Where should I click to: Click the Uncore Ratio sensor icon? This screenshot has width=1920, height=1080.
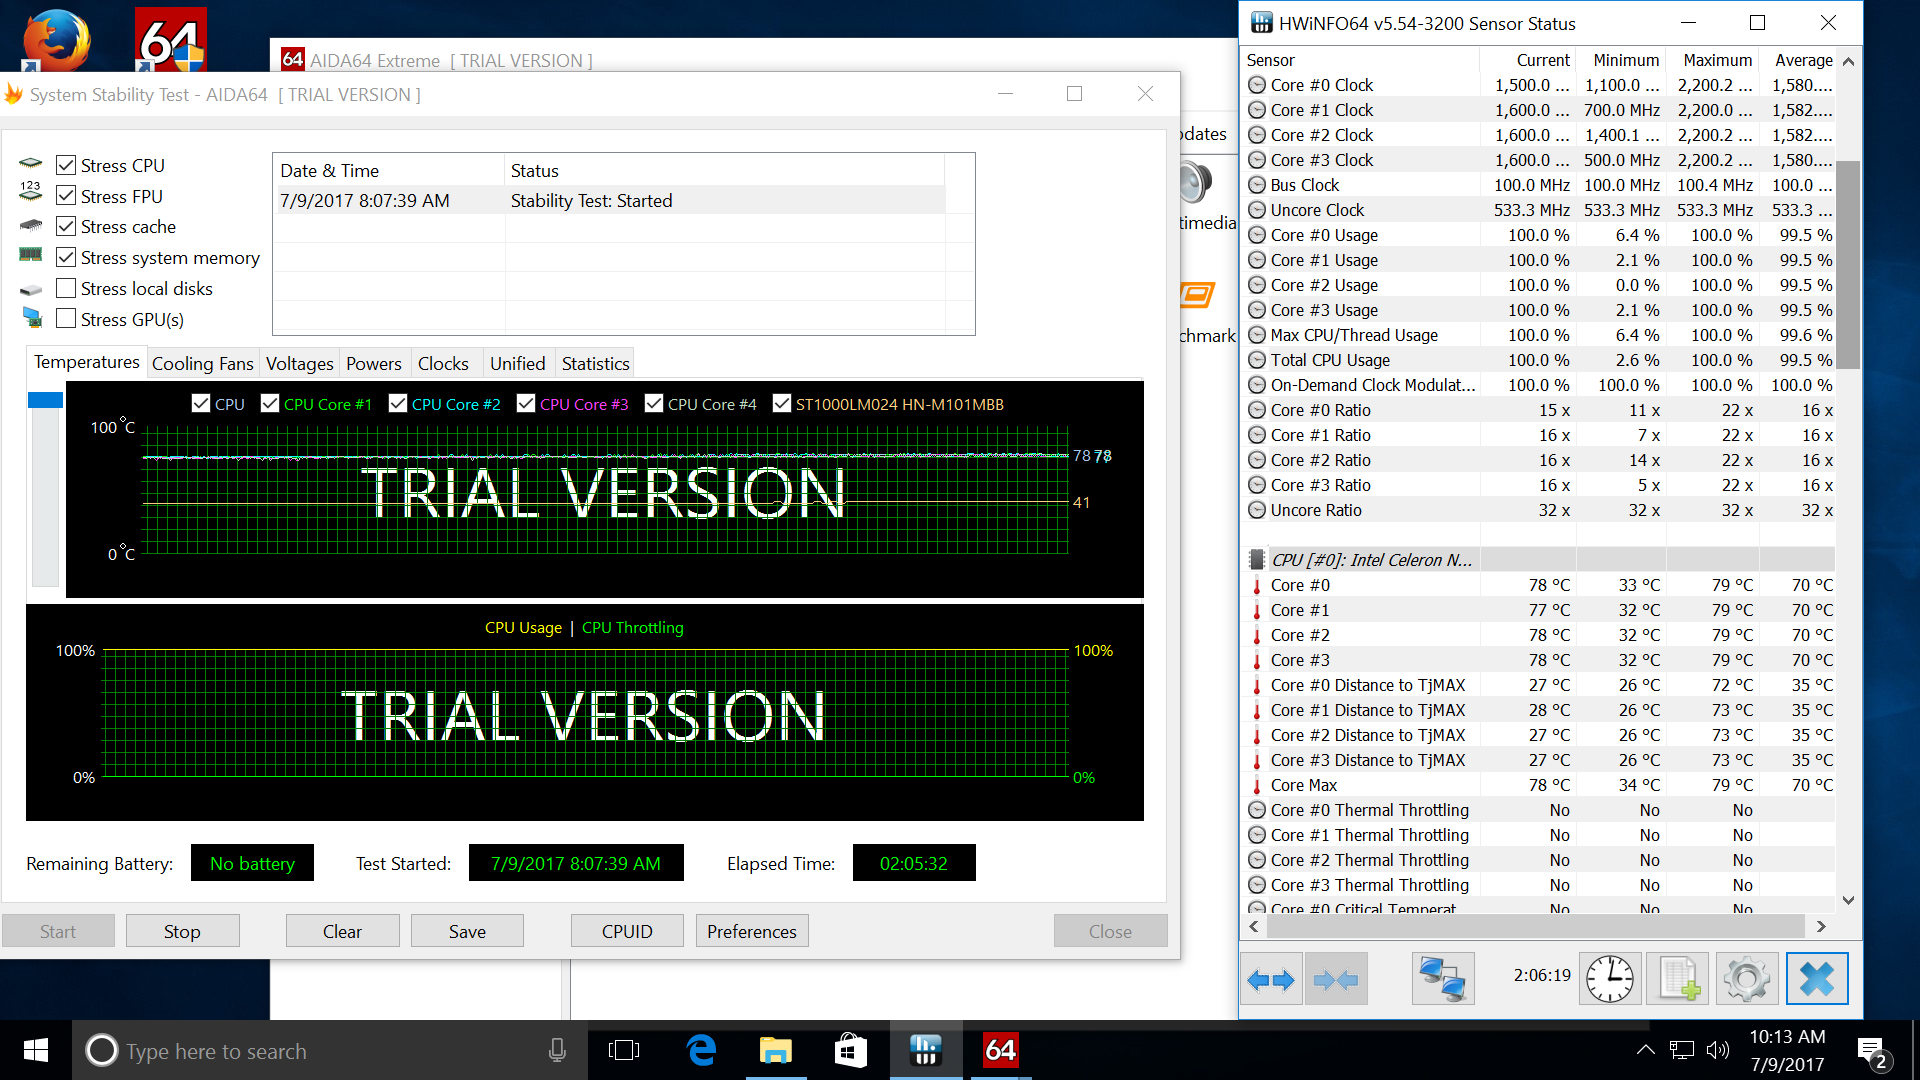coord(1257,510)
